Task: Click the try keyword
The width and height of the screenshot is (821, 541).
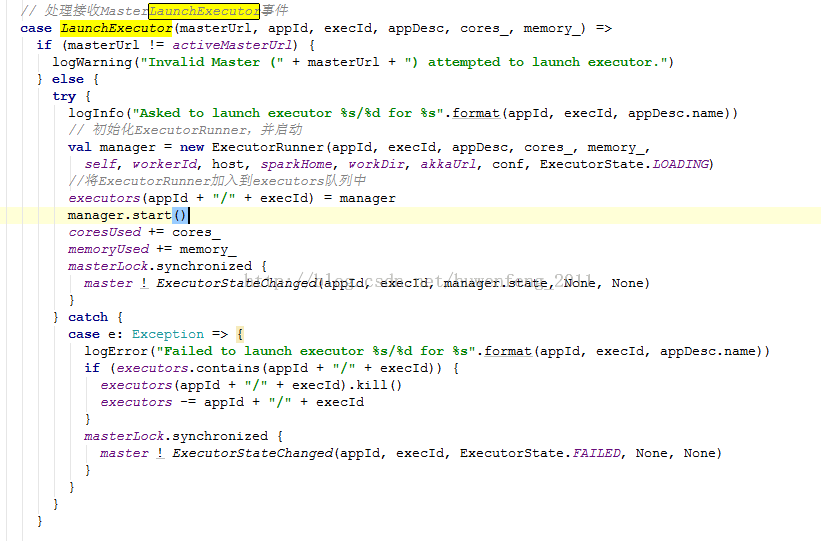Action: coord(64,96)
